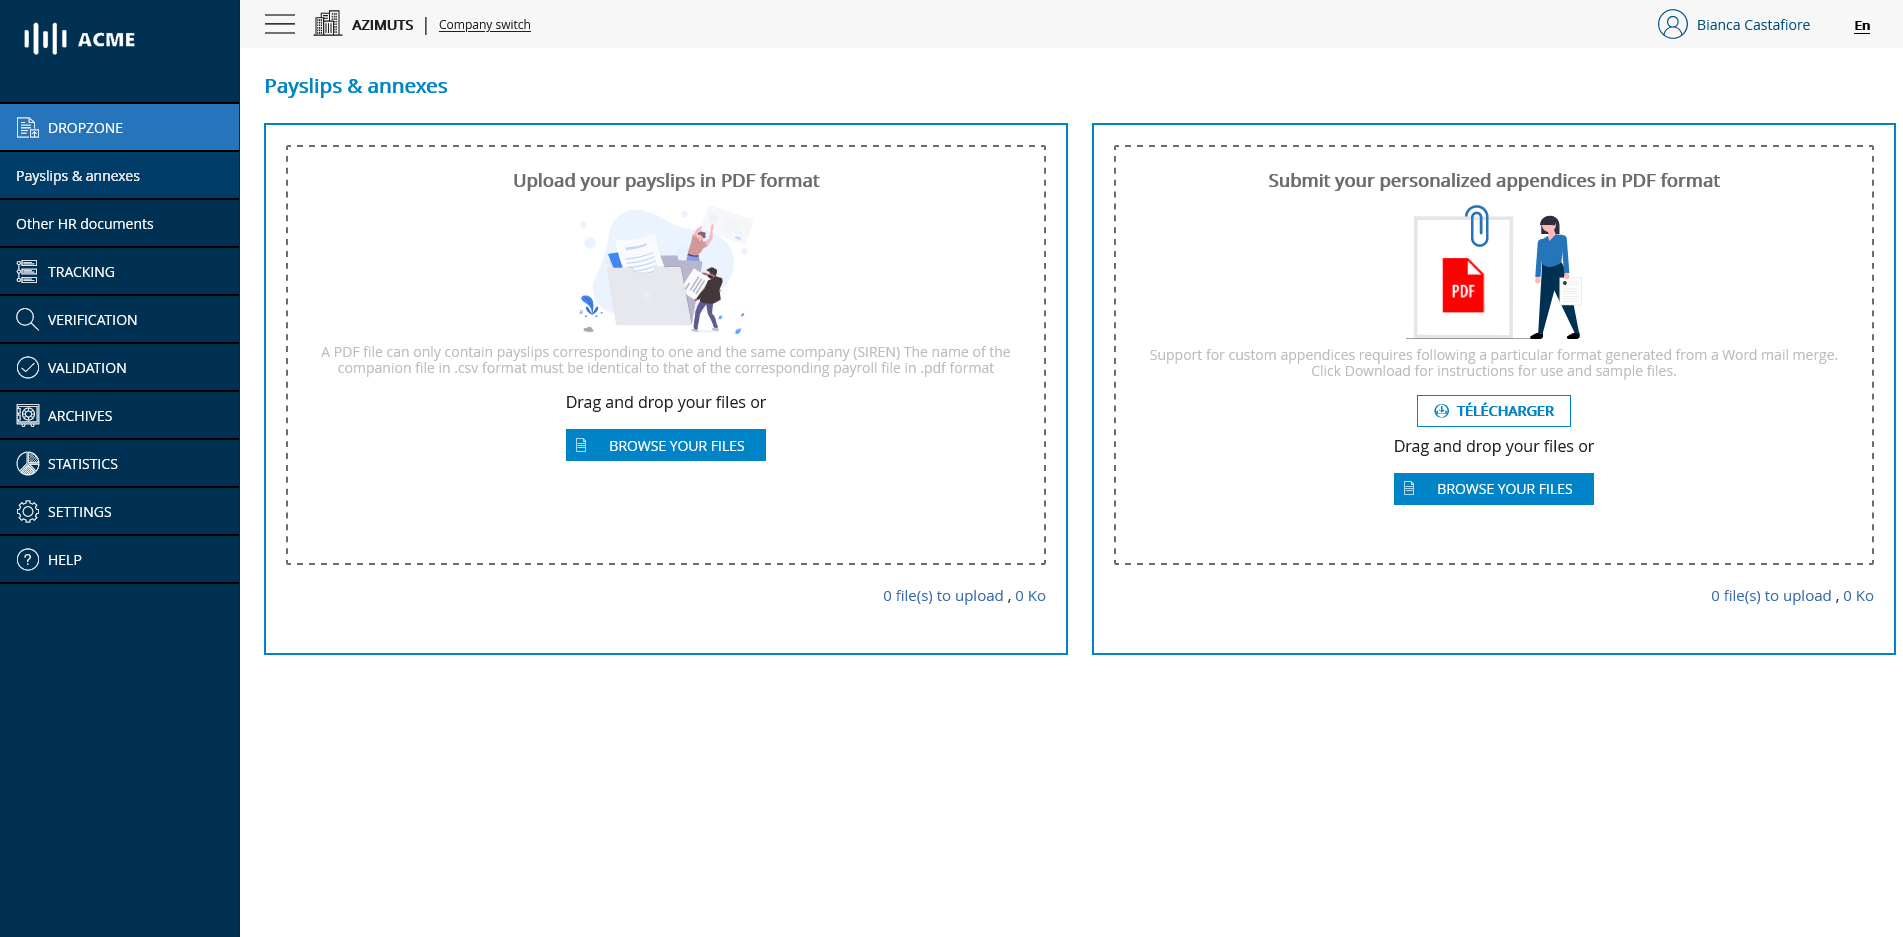The height and width of the screenshot is (937, 1903).
Task: Open the Dropzone section icon
Action: (27, 126)
